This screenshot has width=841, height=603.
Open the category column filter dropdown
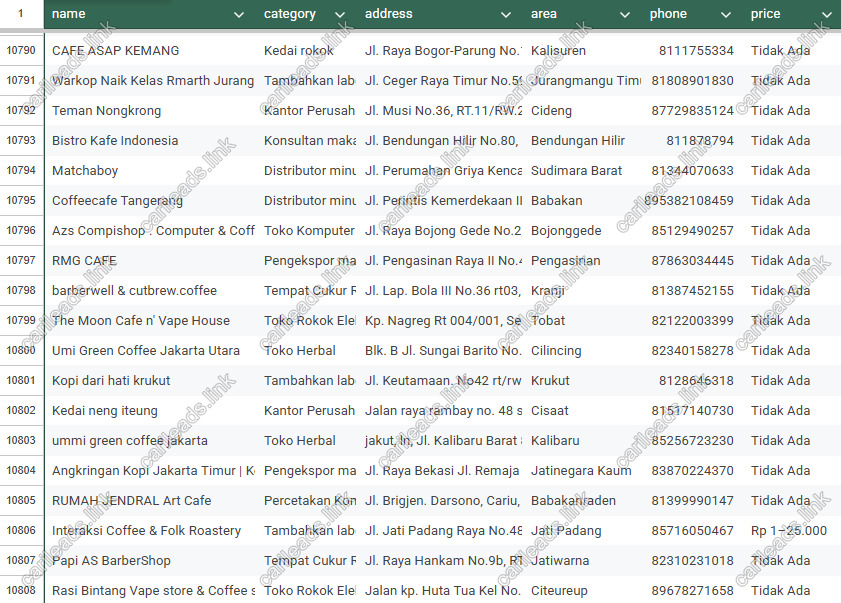(x=340, y=14)
